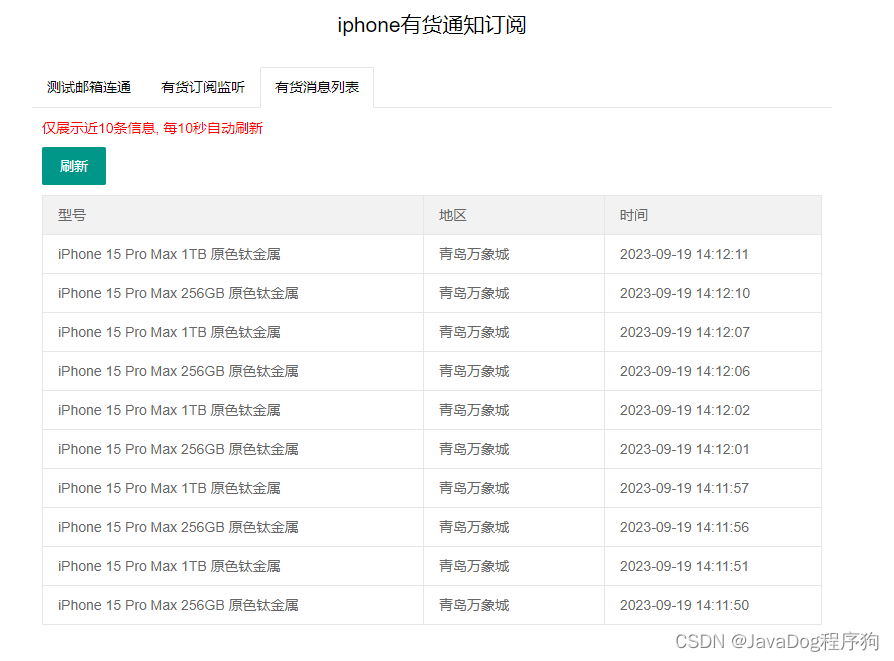Click the green 刷新 button

(73, 166)
